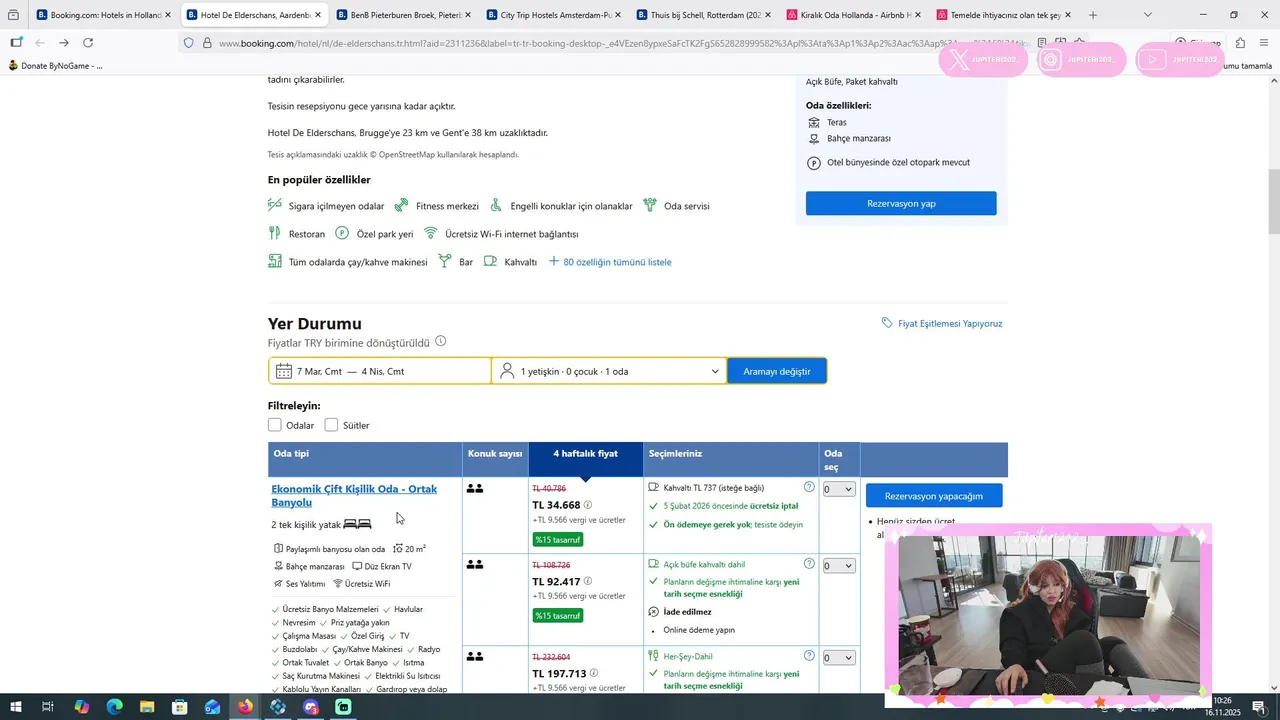
Task: Click the info icon beside TL 92.417
Action: (588, 581)
